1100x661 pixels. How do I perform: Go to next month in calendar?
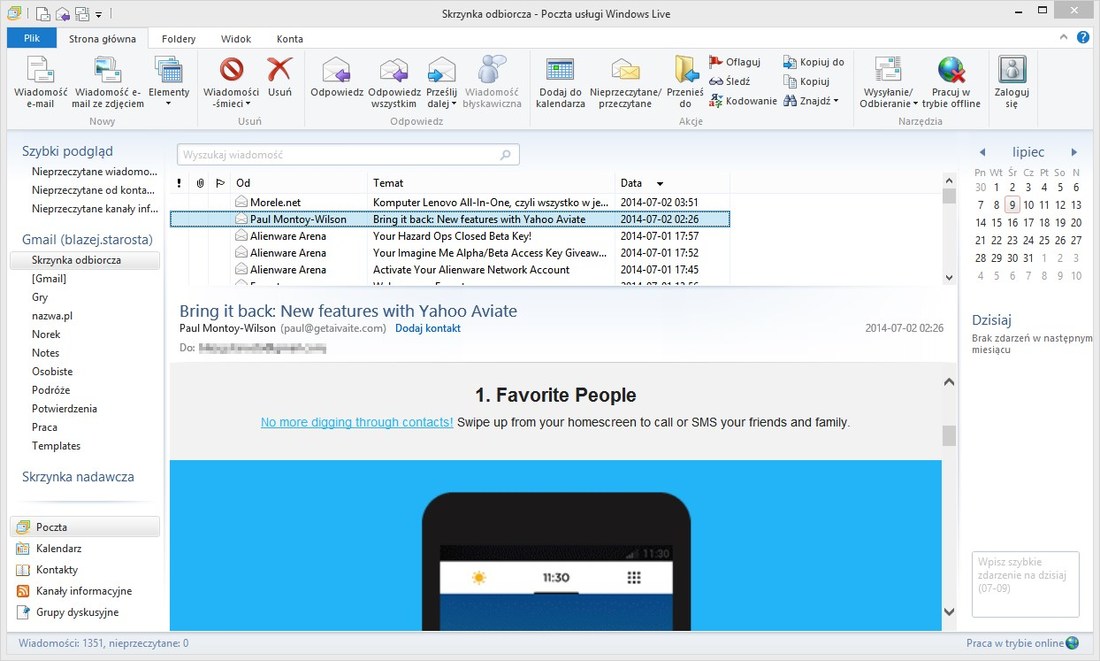click(1073, 152)
